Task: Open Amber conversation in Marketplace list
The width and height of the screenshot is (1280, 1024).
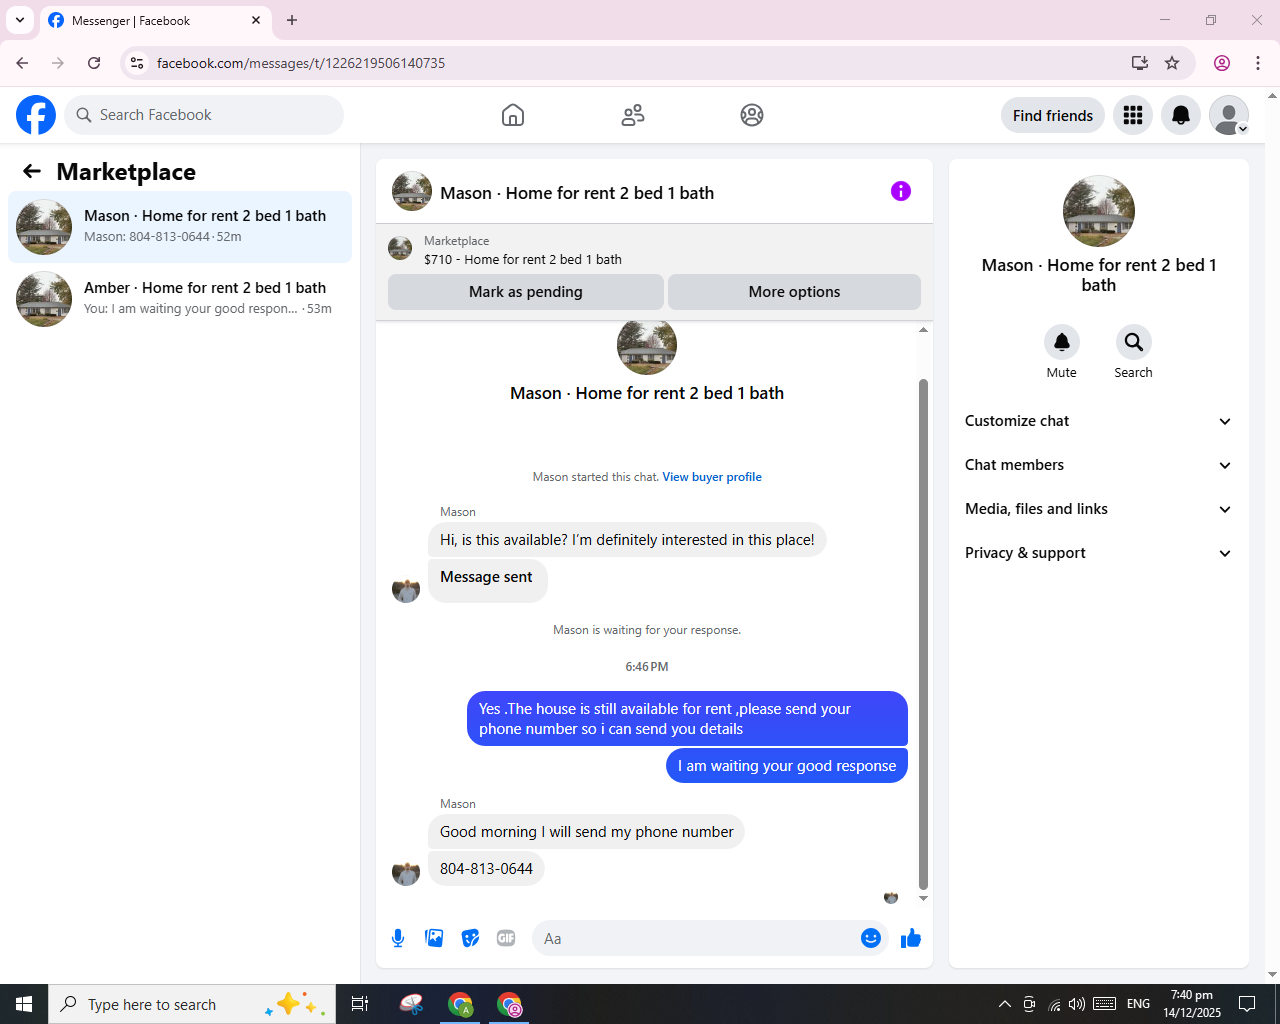Action: [180, 299]
